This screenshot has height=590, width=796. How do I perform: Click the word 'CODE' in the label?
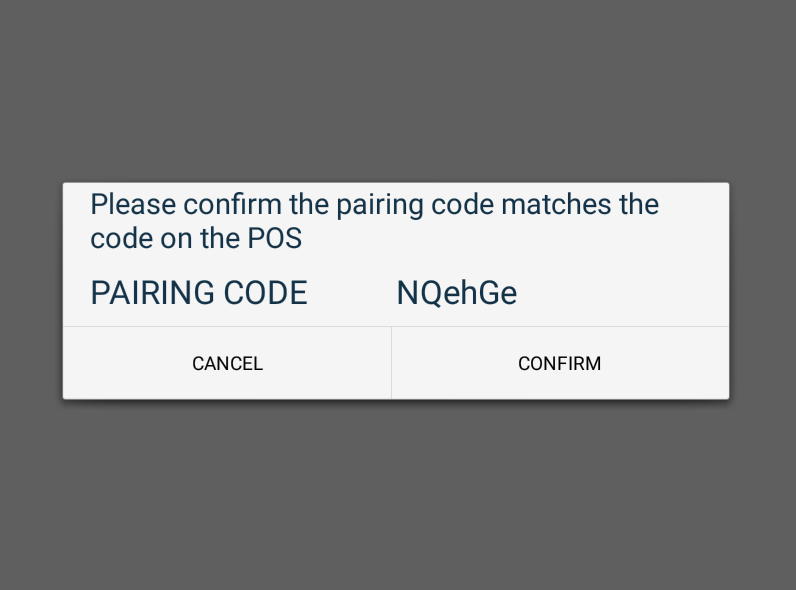(x=266, y=293)
